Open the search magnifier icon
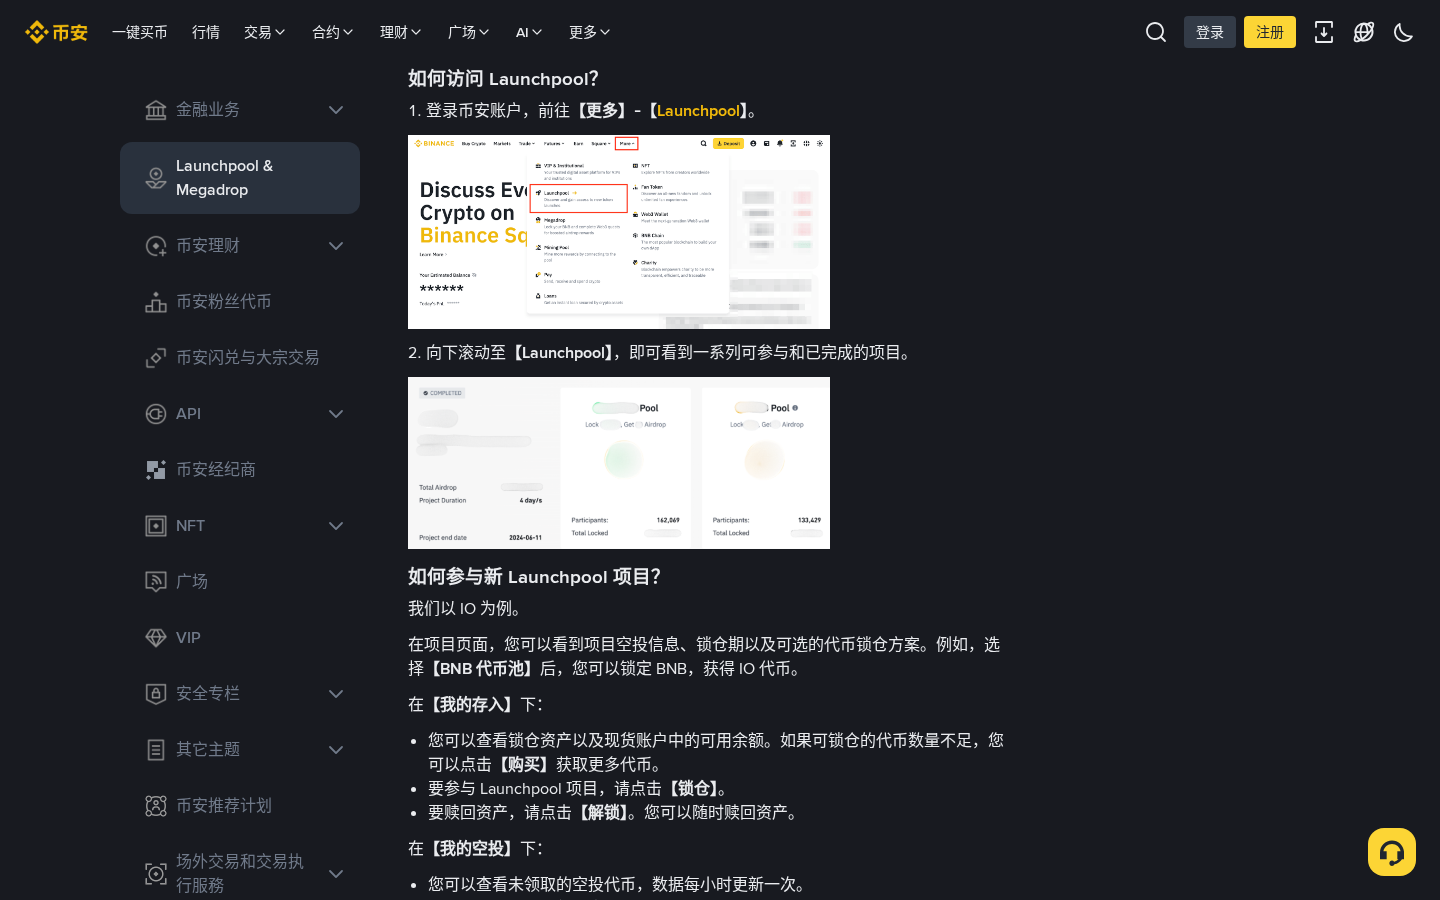 [x=1156, y=32]
